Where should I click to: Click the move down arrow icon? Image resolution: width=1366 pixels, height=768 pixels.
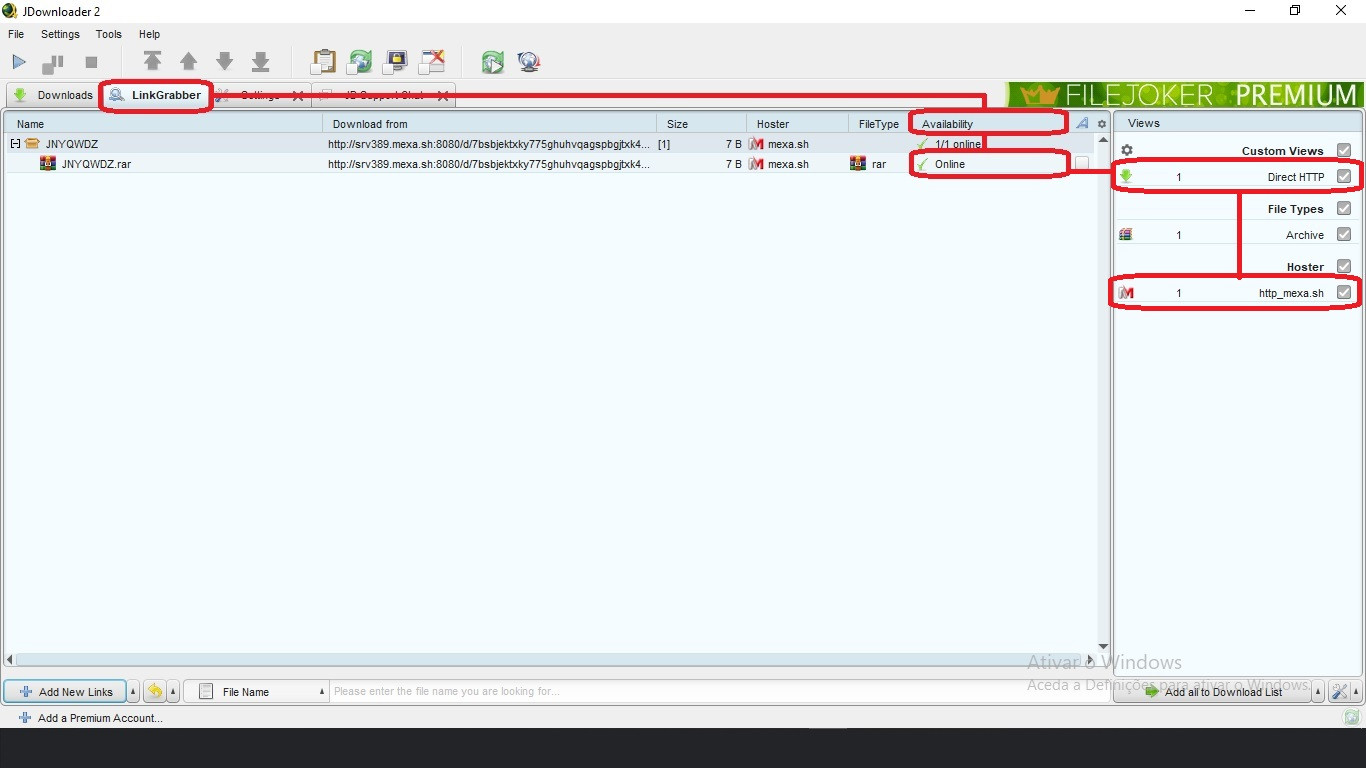pyautogui.click(x=225, y=62)
